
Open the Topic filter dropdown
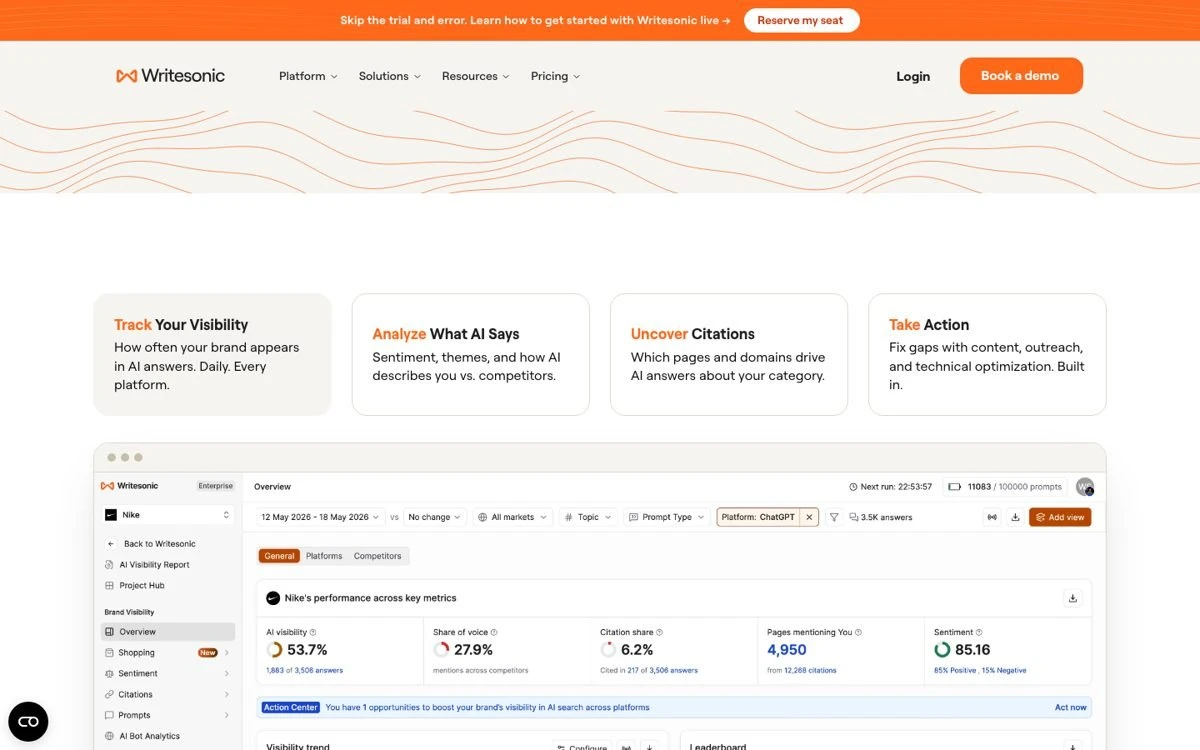pyautogui.click(x=587, y=517)
